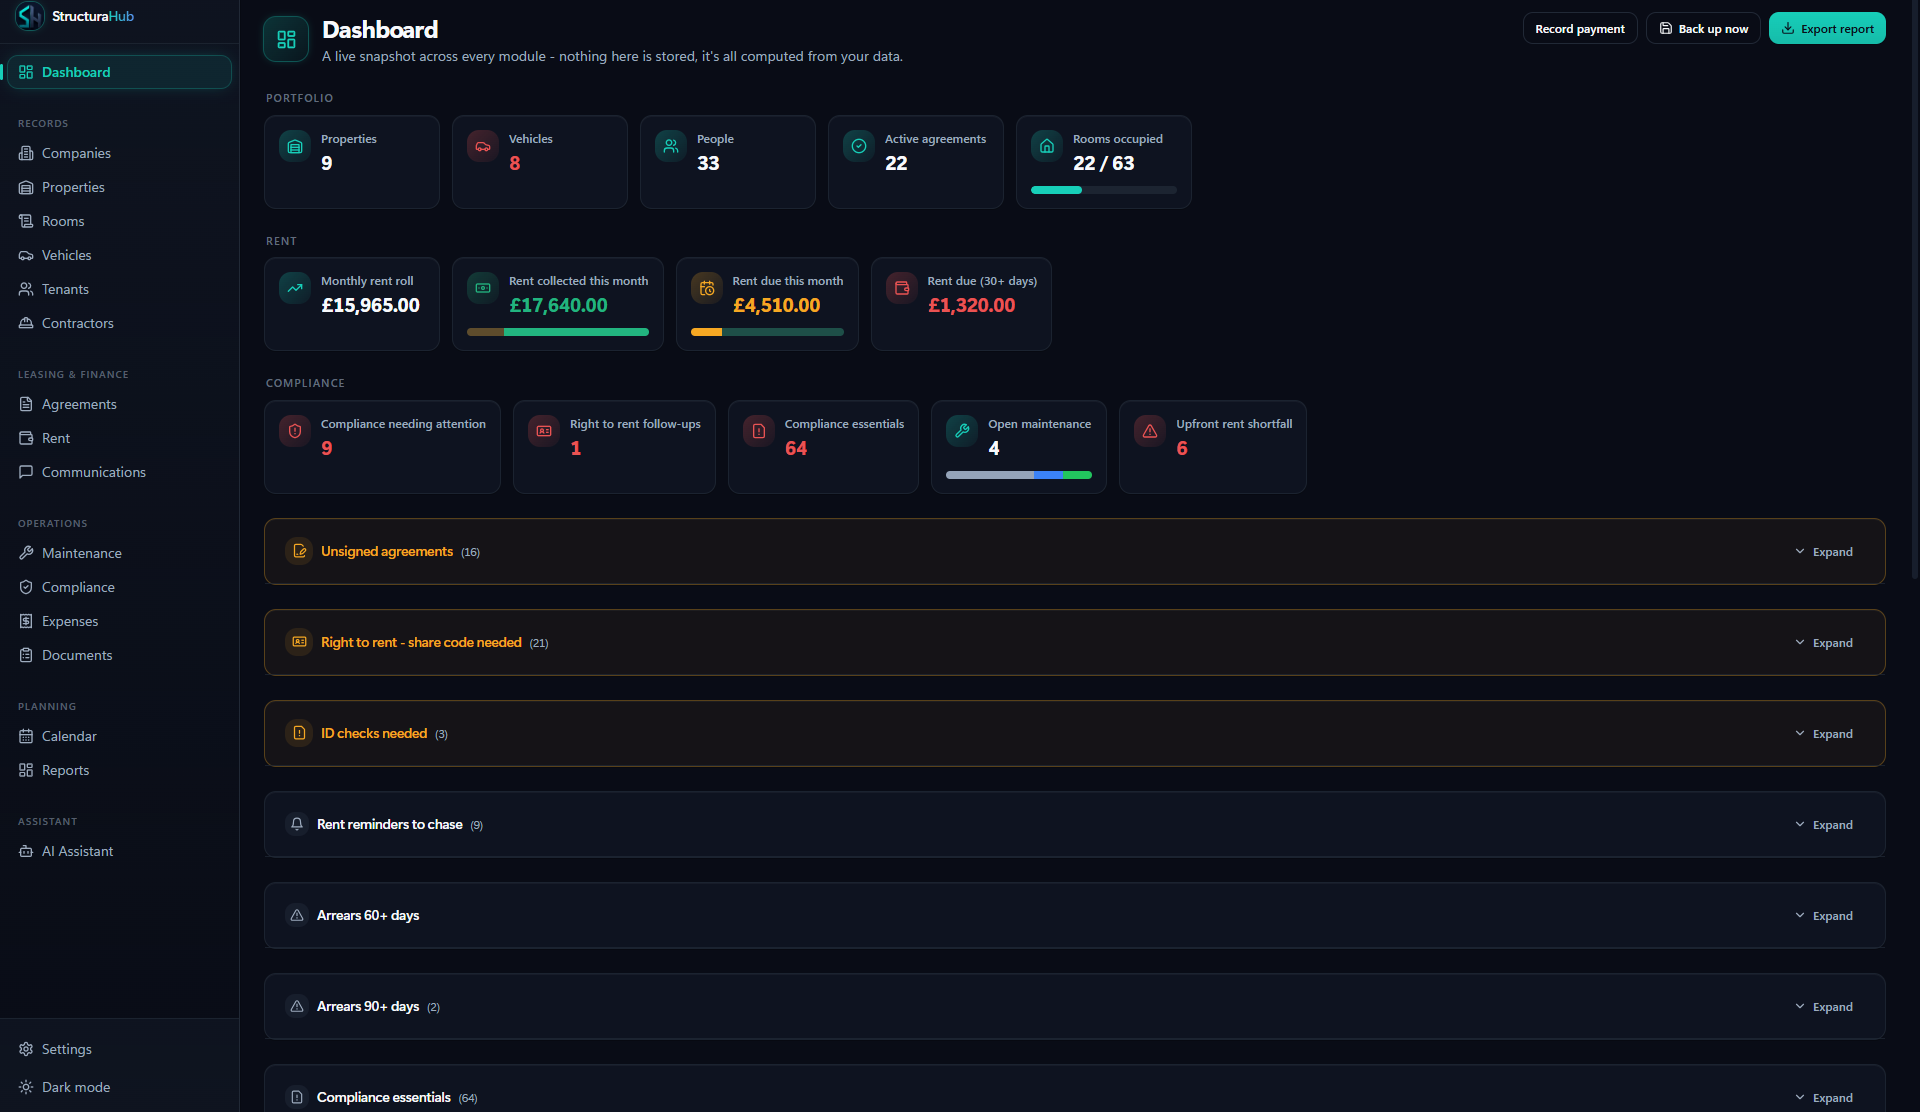Click the page vertical scrollbar
Image resolution: width=1920 pixels, height=1112 pixels.
coord(1914,290)
